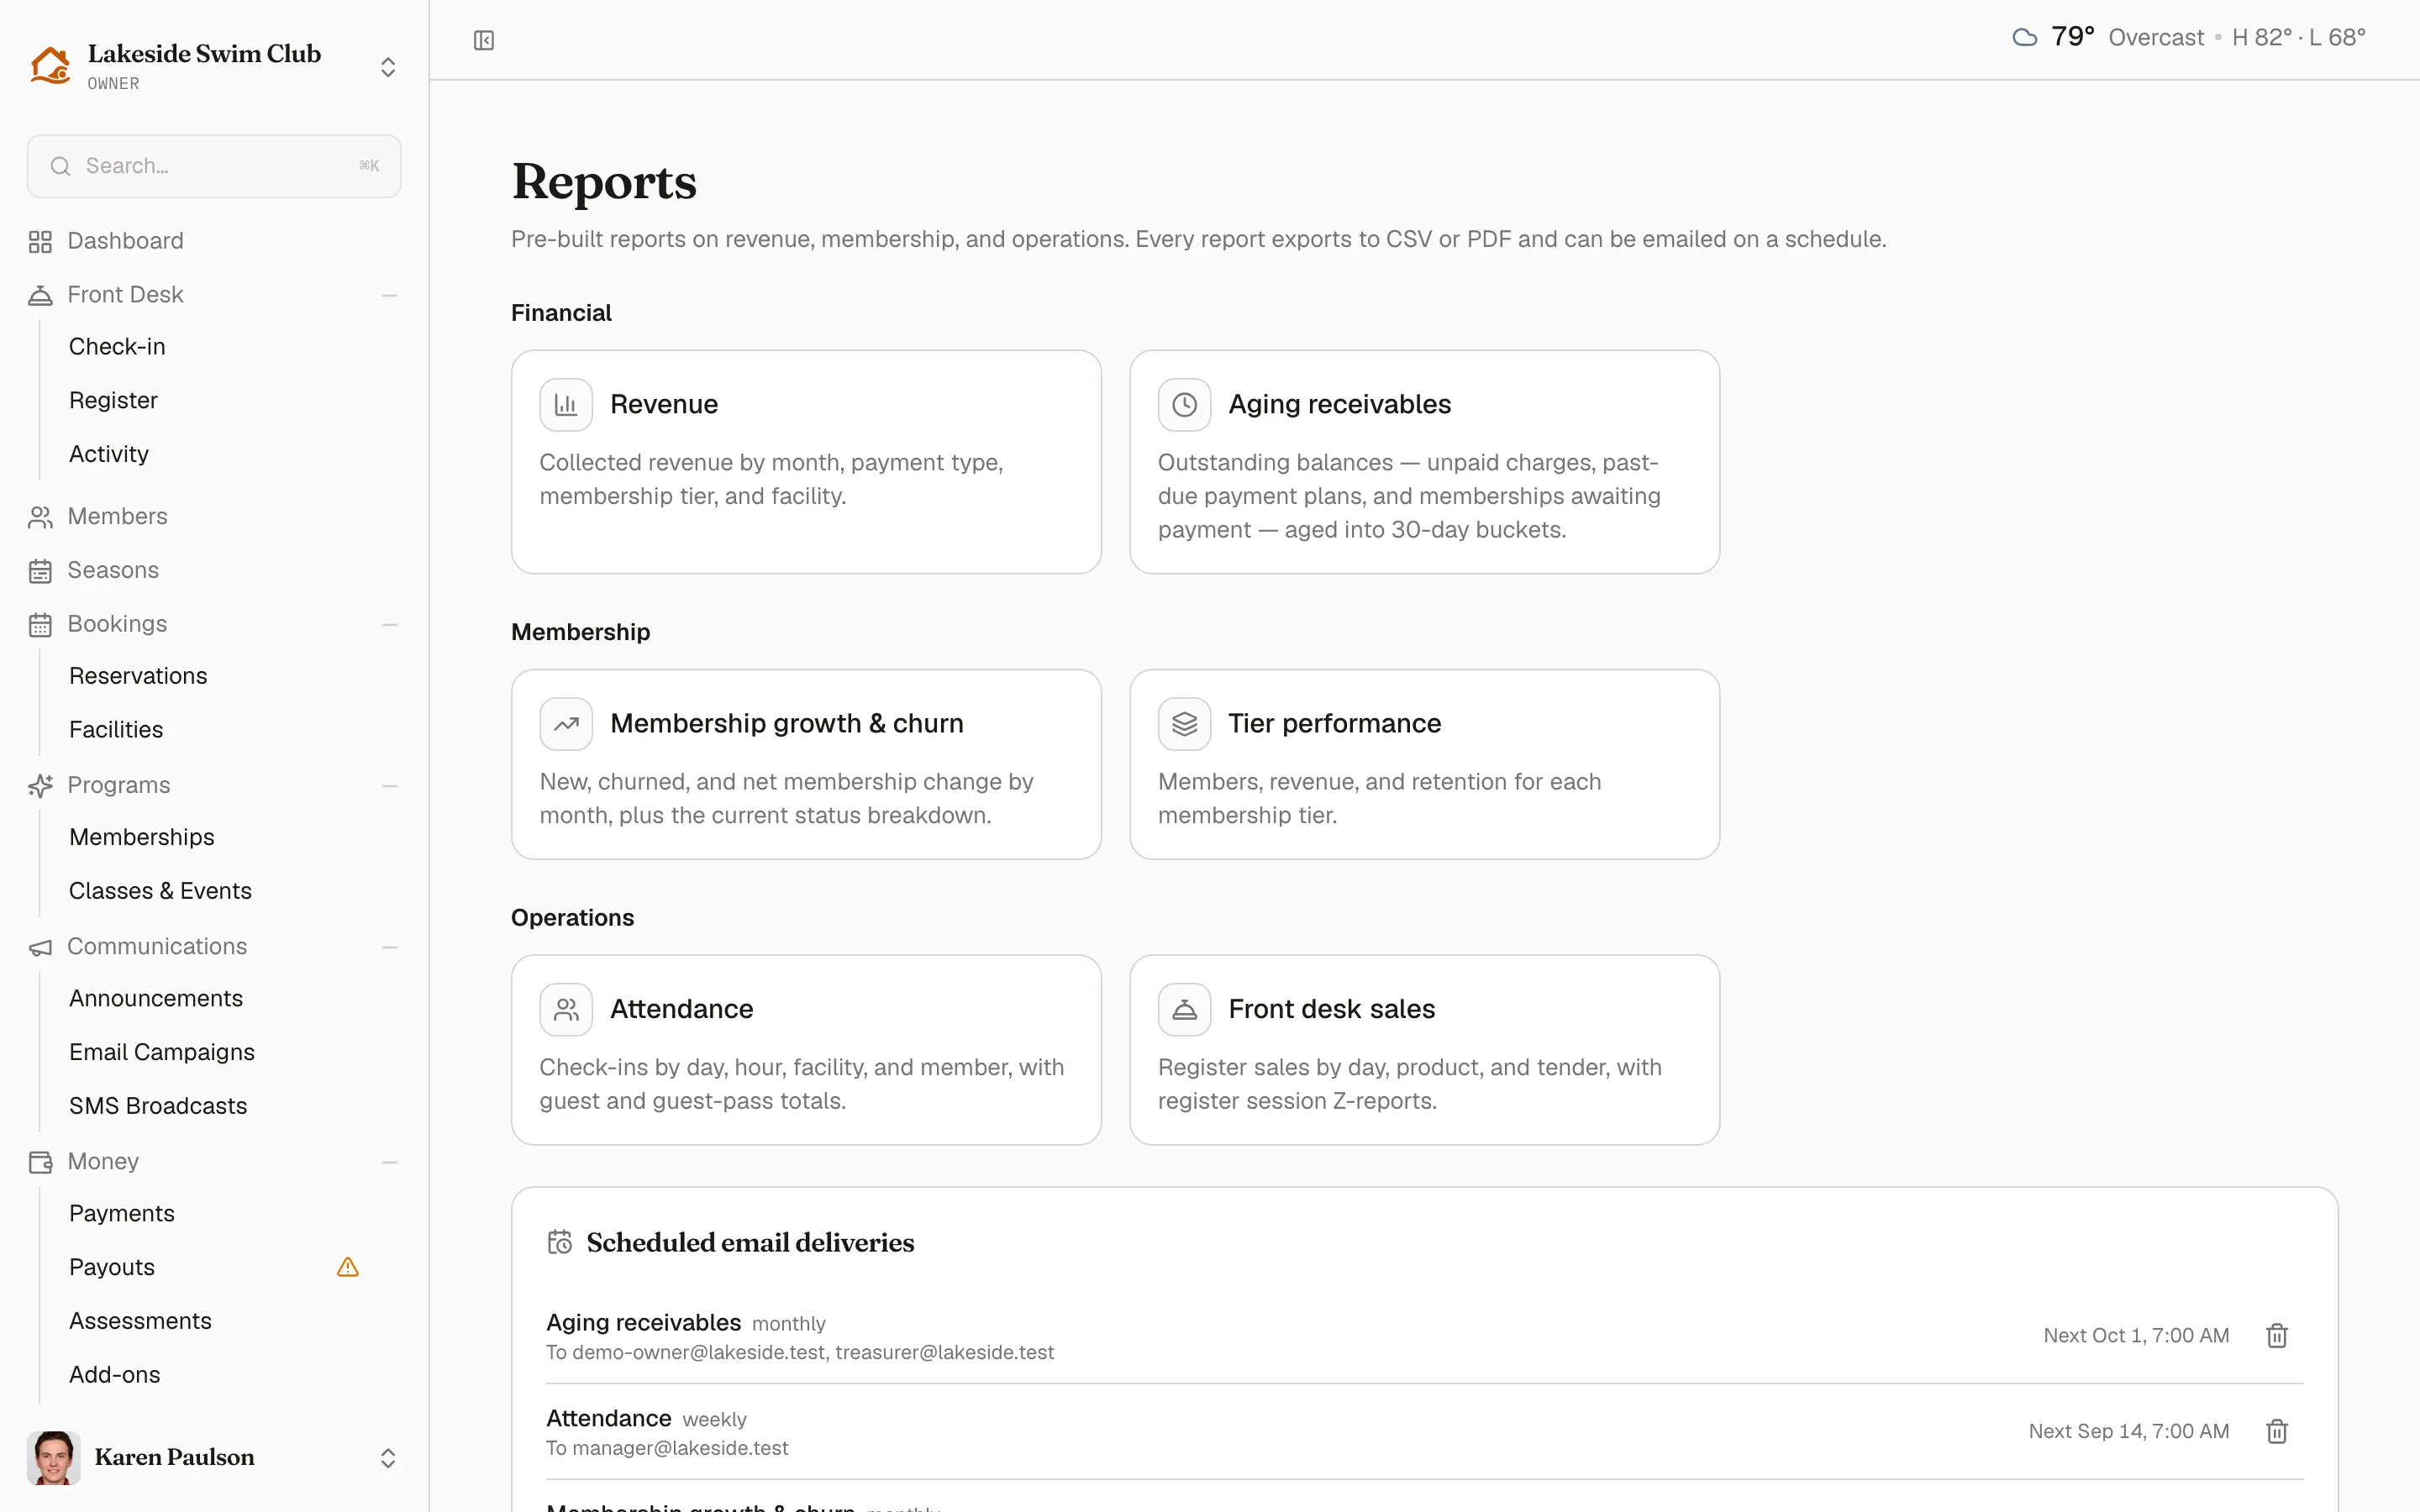Open Classes & Events page
This screenshot has width=2420, height=1512.
coord(160,891)
